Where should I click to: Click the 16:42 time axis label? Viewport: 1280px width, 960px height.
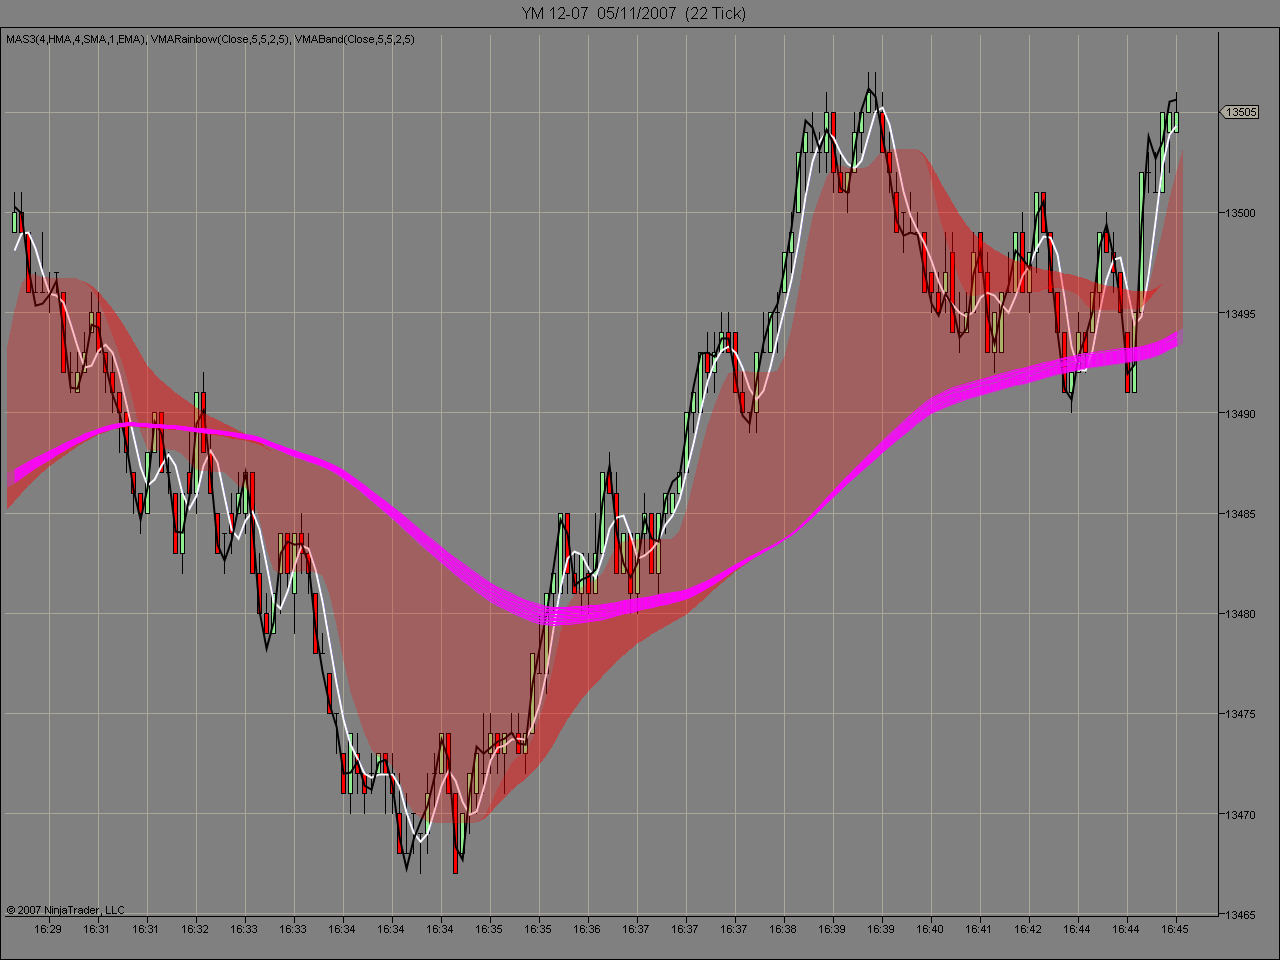click(1028, 929)
